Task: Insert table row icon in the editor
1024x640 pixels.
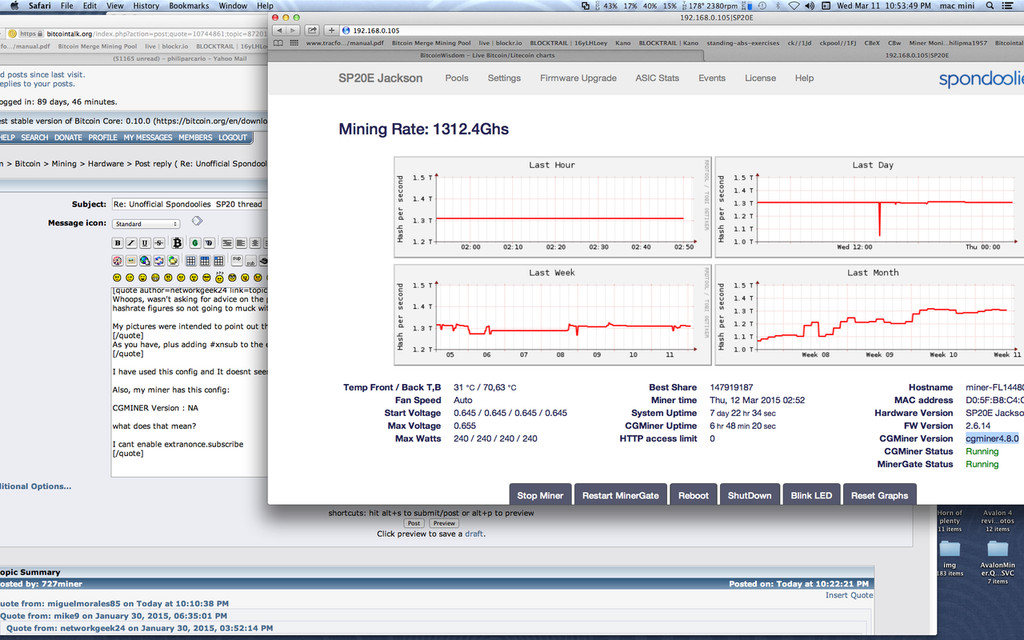Action: 204,261
